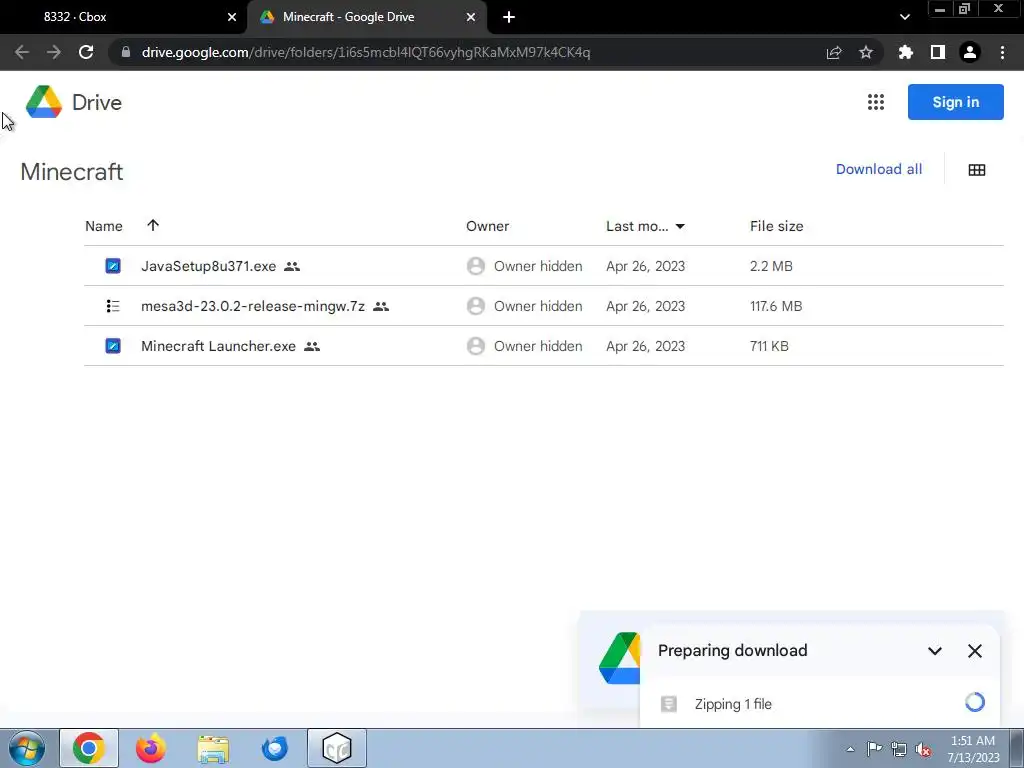This screenshot has width=1024, height=768.
Task: Open a new browser tab
Action: point(509,17)
